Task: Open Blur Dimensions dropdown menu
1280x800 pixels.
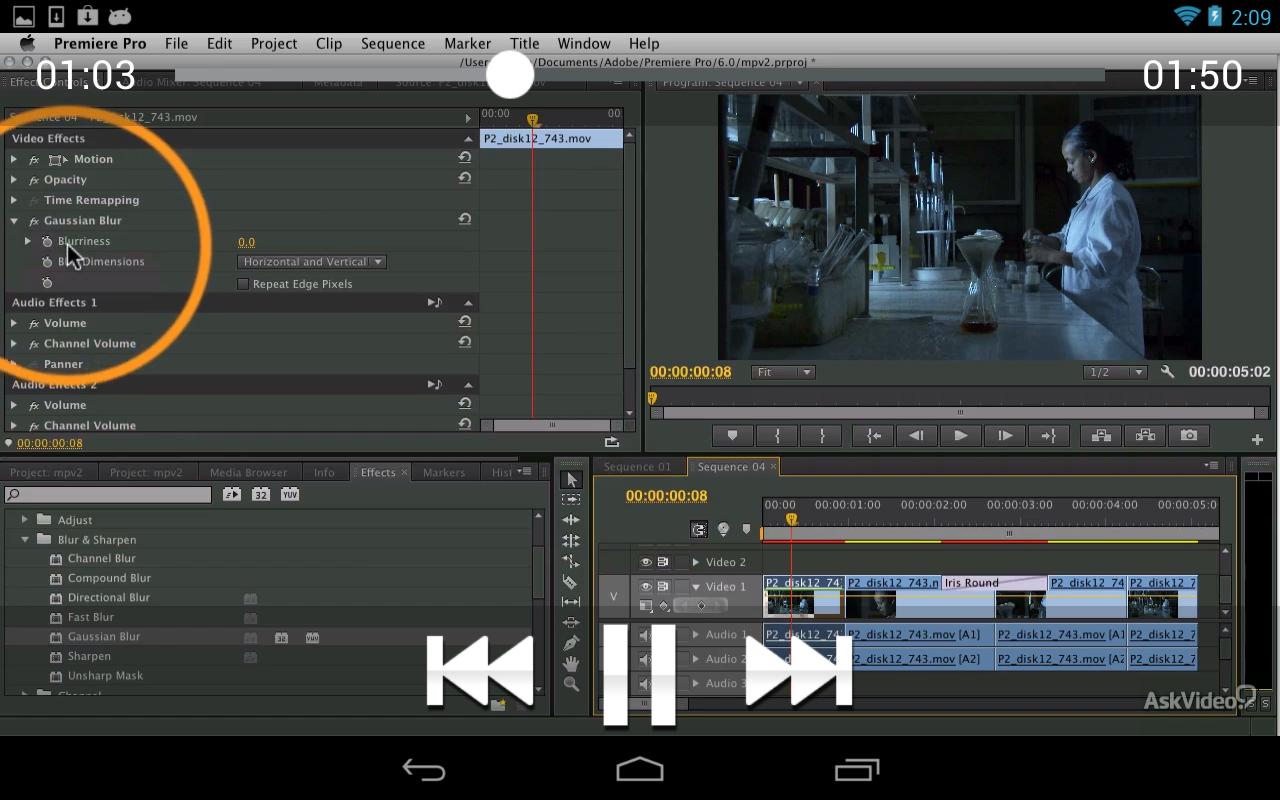Action: [311, 262]
